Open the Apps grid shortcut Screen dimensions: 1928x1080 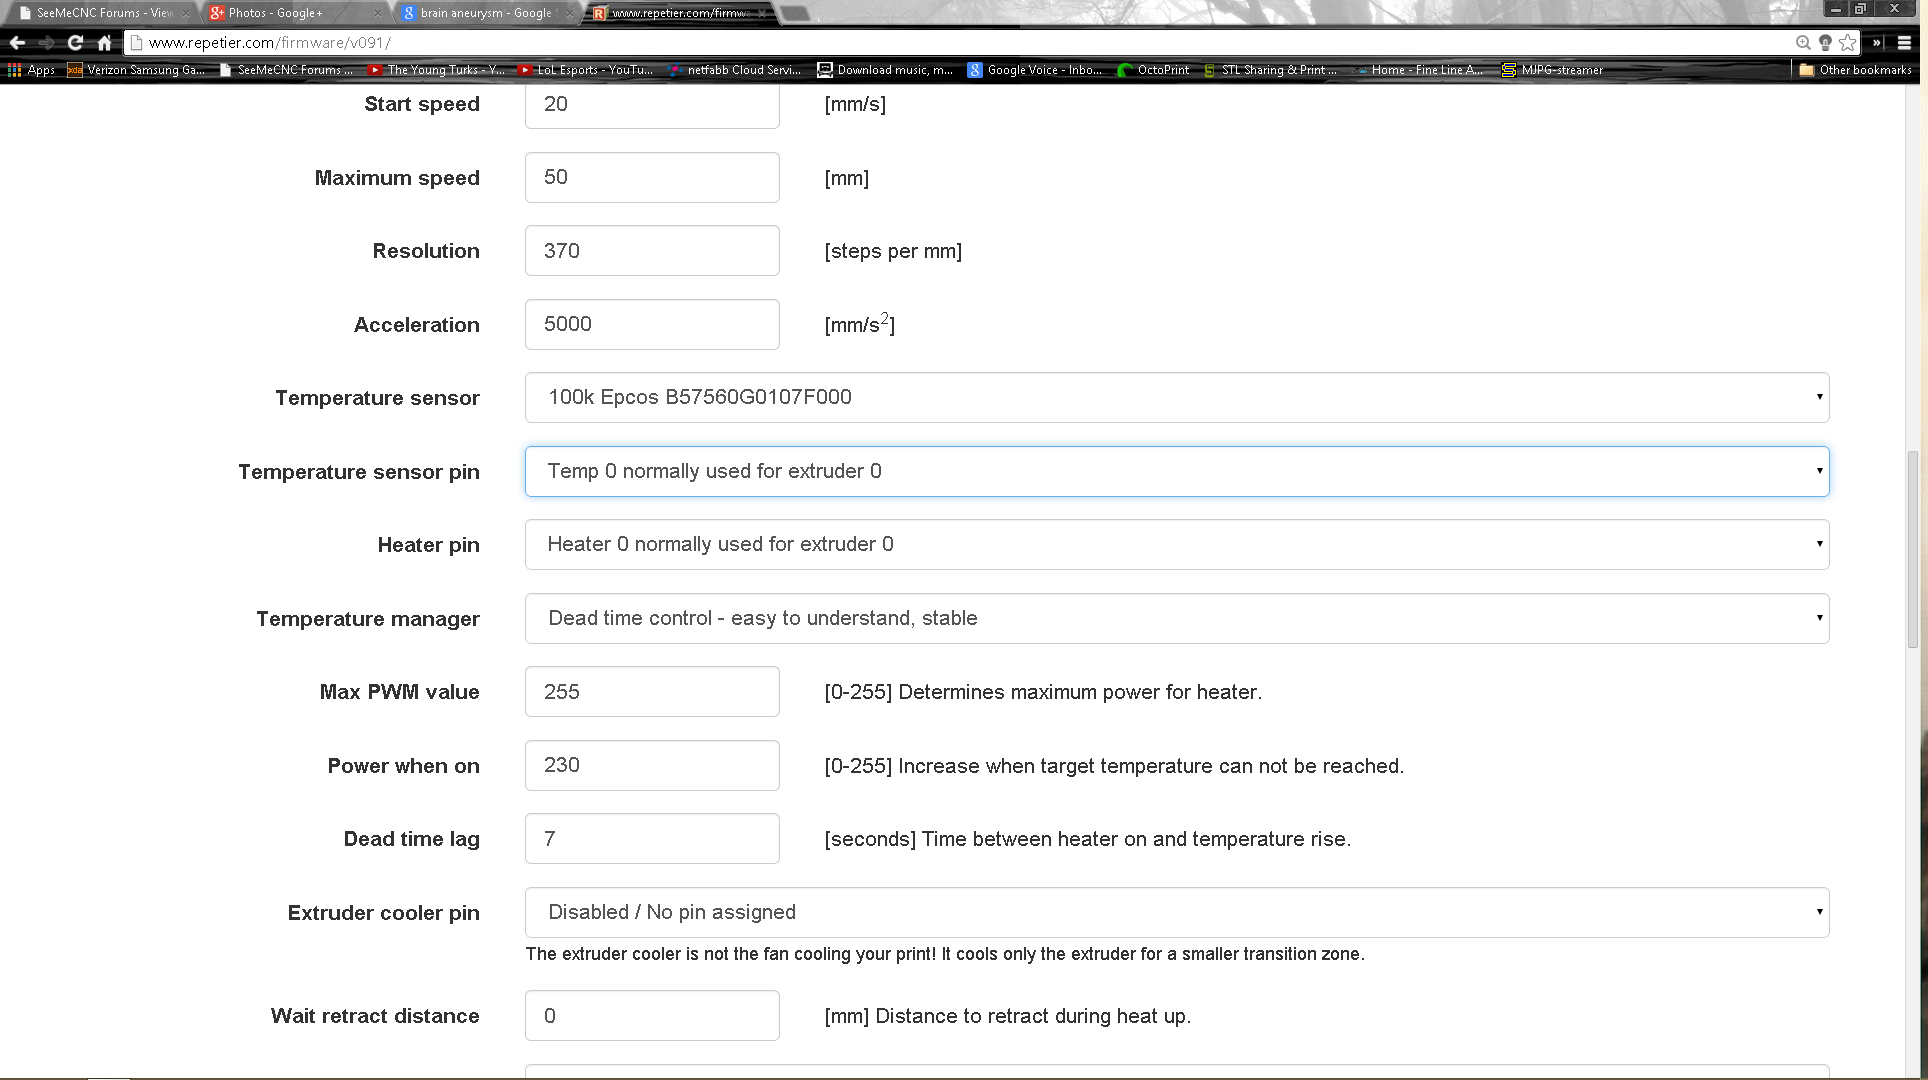pyautogui.click(x=31, y=70)
